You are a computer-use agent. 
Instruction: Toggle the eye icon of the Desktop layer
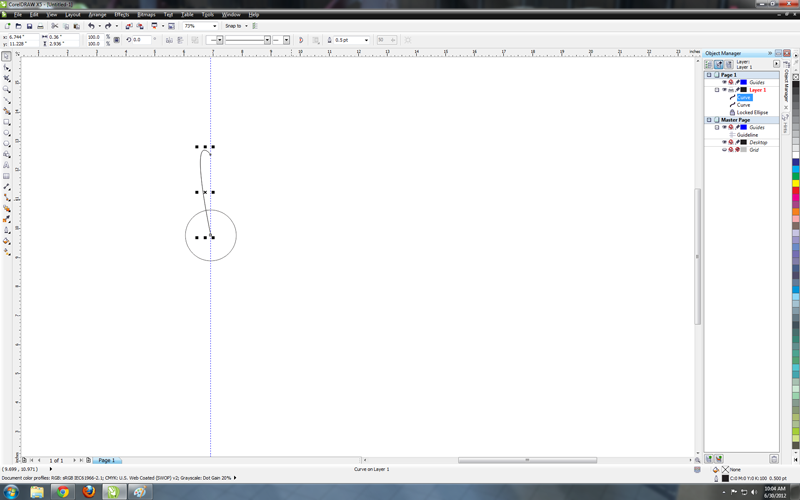coord(724,142)
